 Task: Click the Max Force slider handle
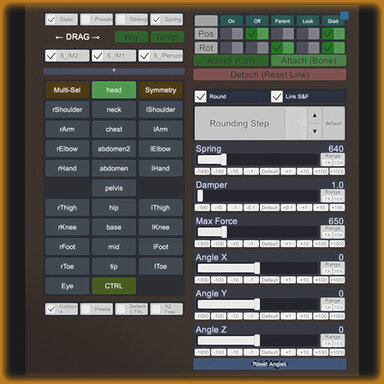click(224, 232)
